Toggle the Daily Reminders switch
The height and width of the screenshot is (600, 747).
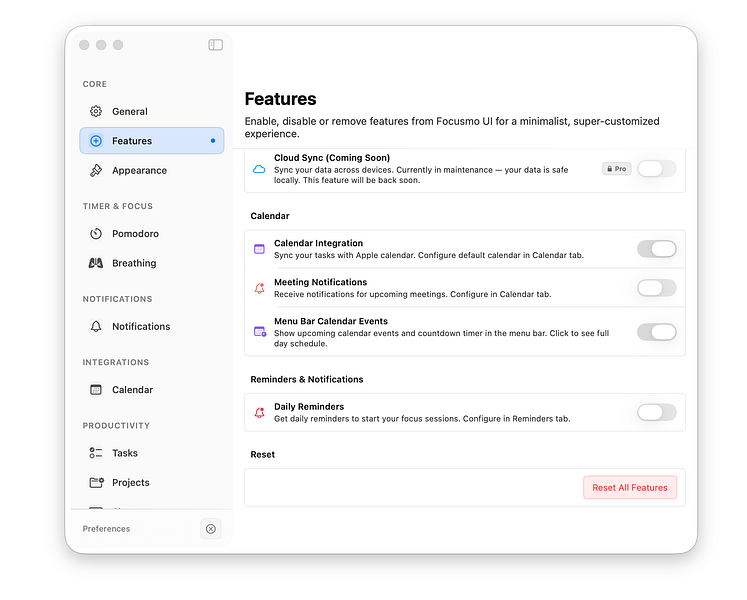[656, 412]
